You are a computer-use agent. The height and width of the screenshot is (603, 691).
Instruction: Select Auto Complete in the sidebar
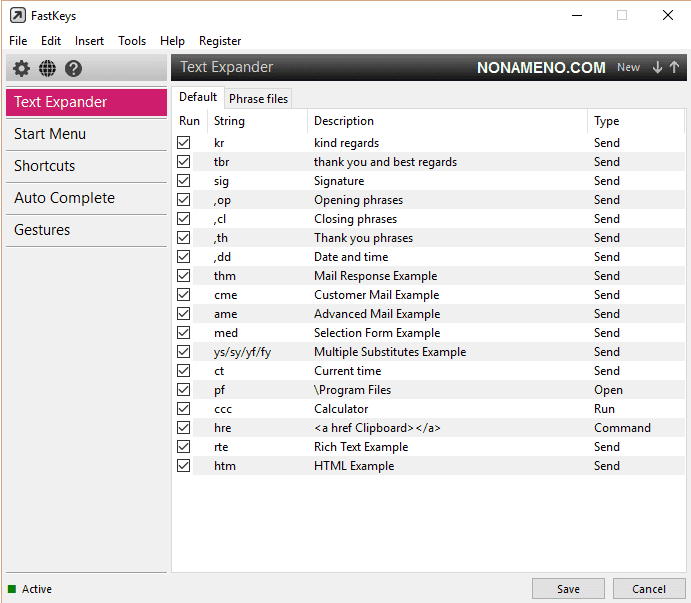[x=64, y=198]
